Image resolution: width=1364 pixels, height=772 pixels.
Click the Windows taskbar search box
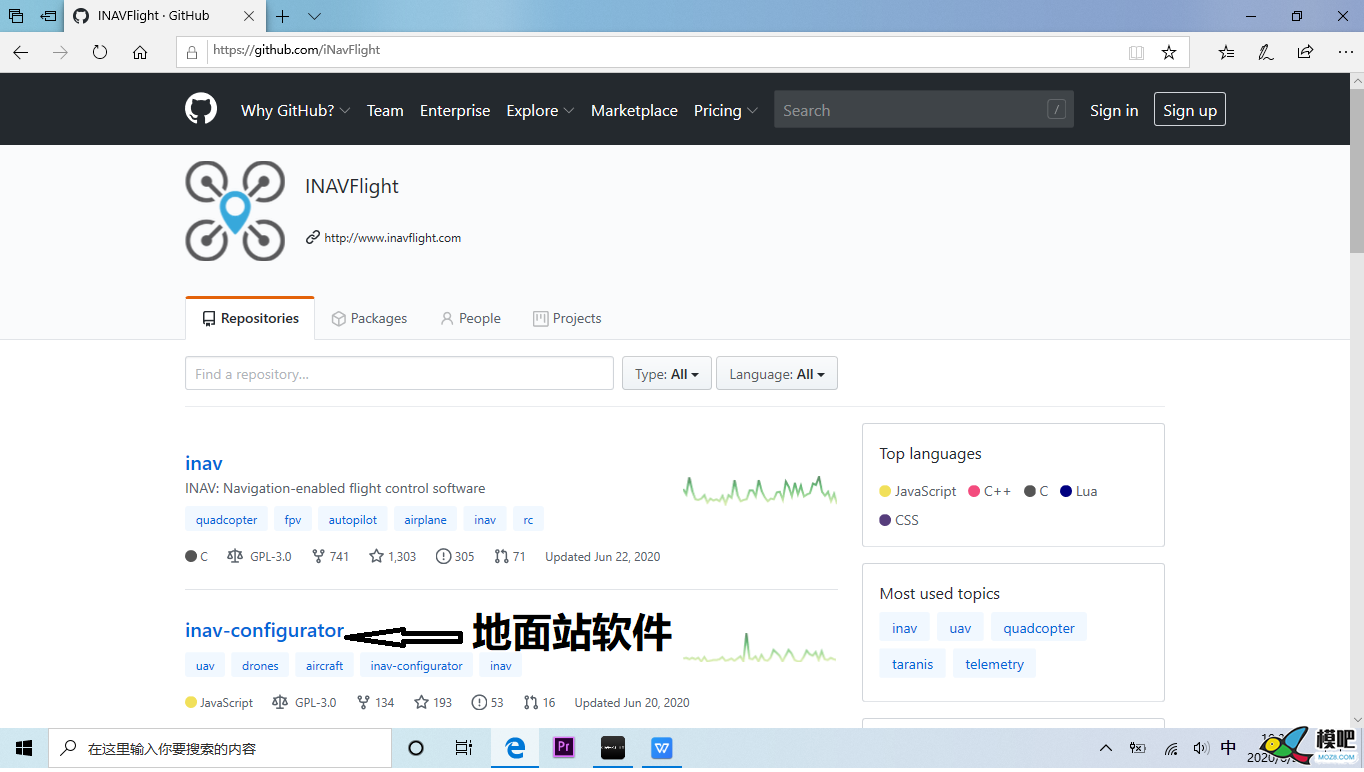[220, 748]
